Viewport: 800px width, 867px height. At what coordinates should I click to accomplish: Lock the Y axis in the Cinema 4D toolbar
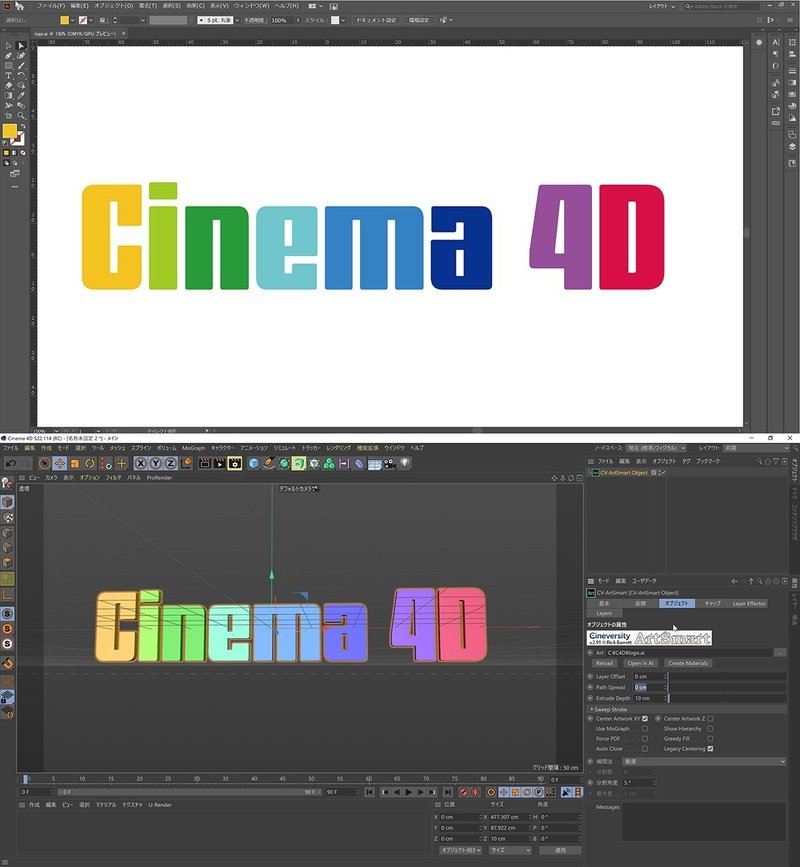pos(152,464)
